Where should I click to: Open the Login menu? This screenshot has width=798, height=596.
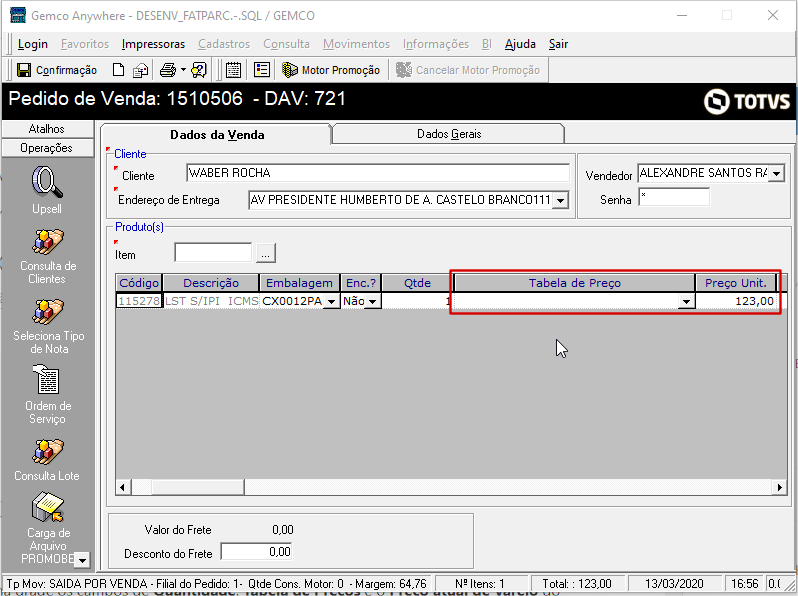[x=33, y=44]
